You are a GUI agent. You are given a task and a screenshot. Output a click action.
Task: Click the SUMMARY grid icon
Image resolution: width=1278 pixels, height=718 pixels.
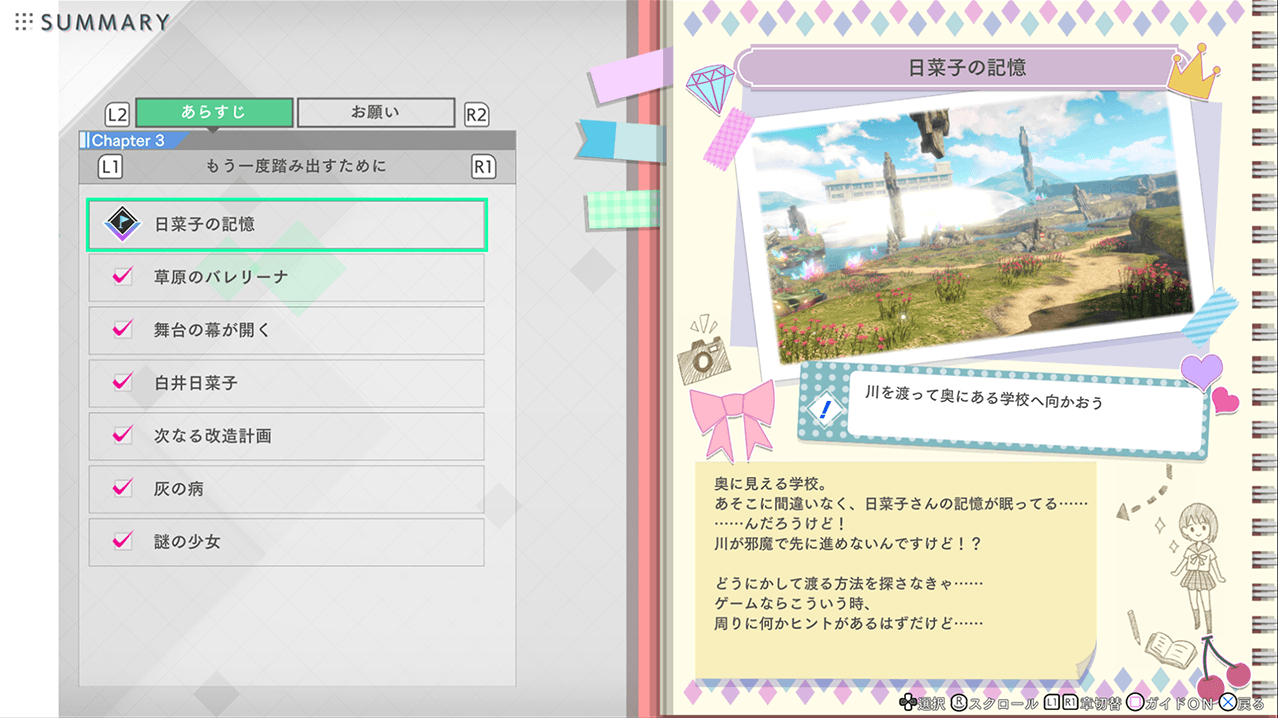tap(24, 20)
